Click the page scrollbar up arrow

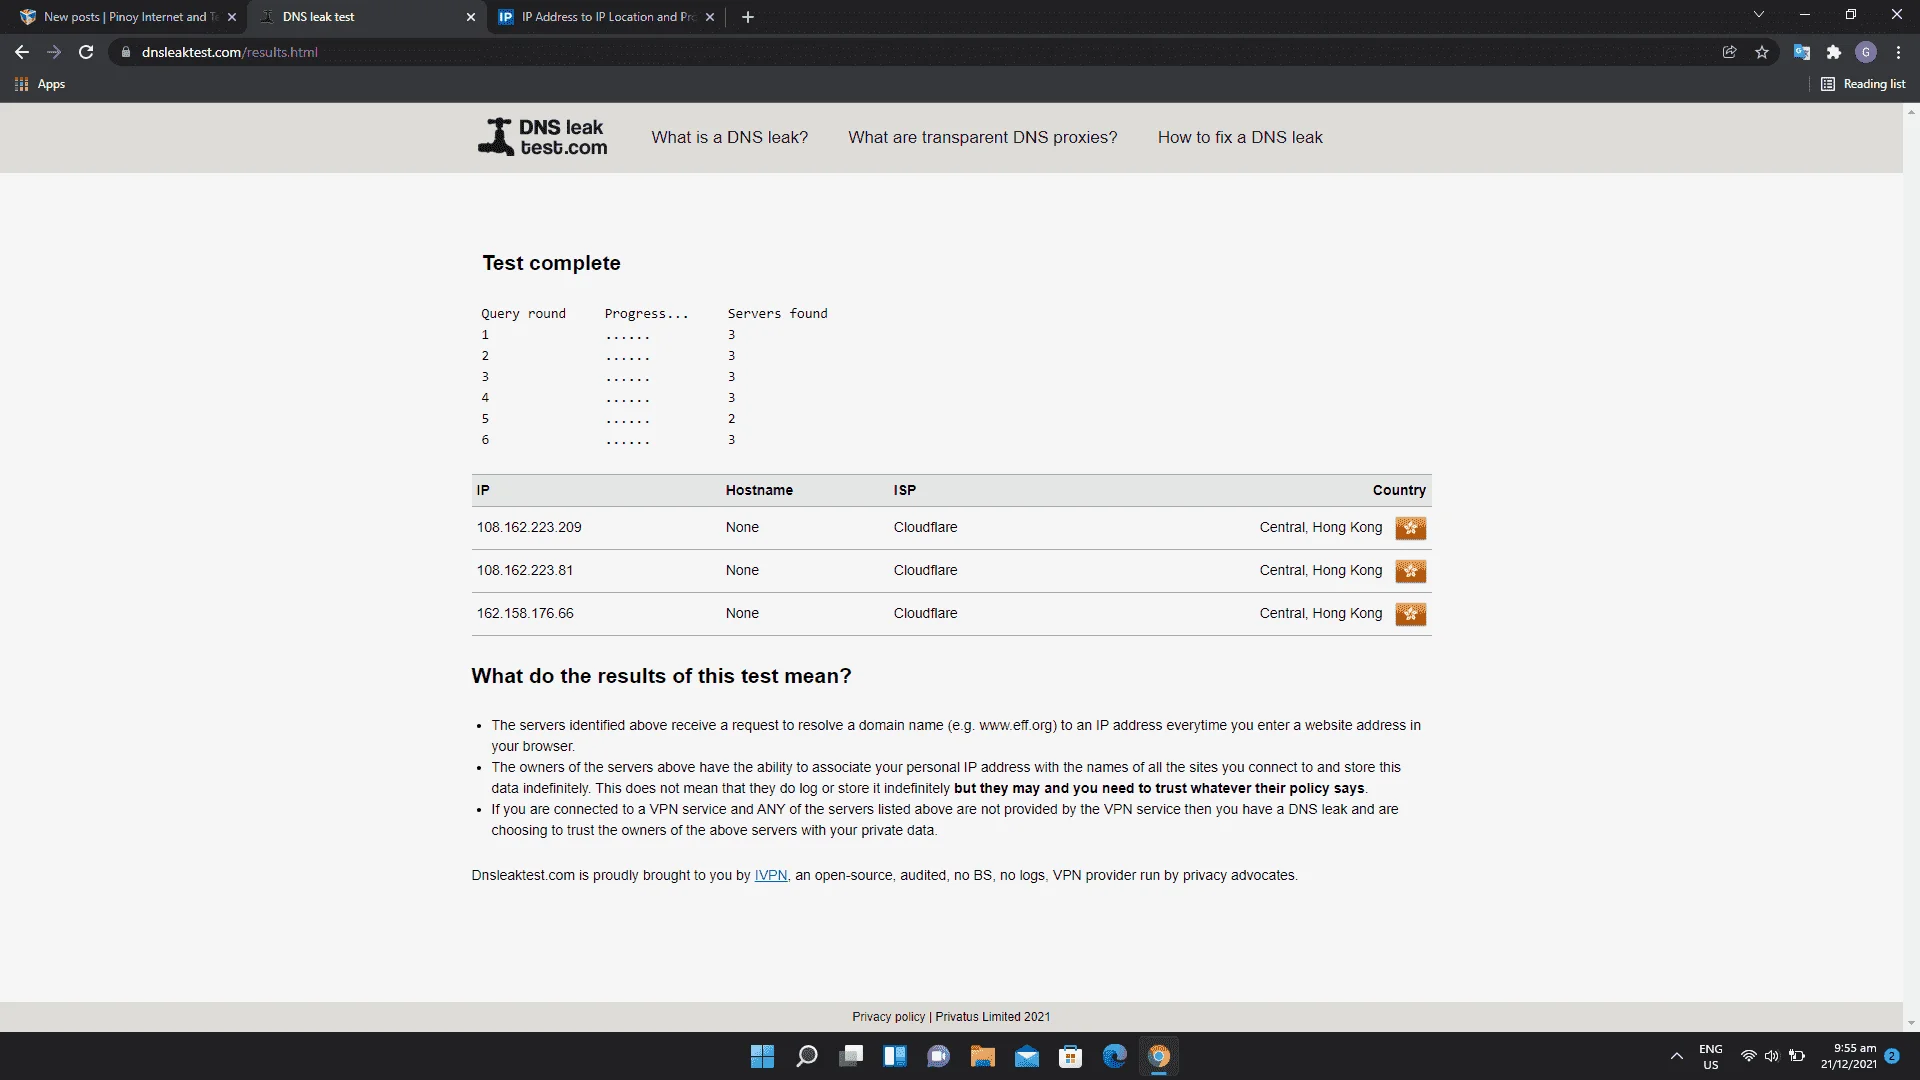[x=1911, y=111]
